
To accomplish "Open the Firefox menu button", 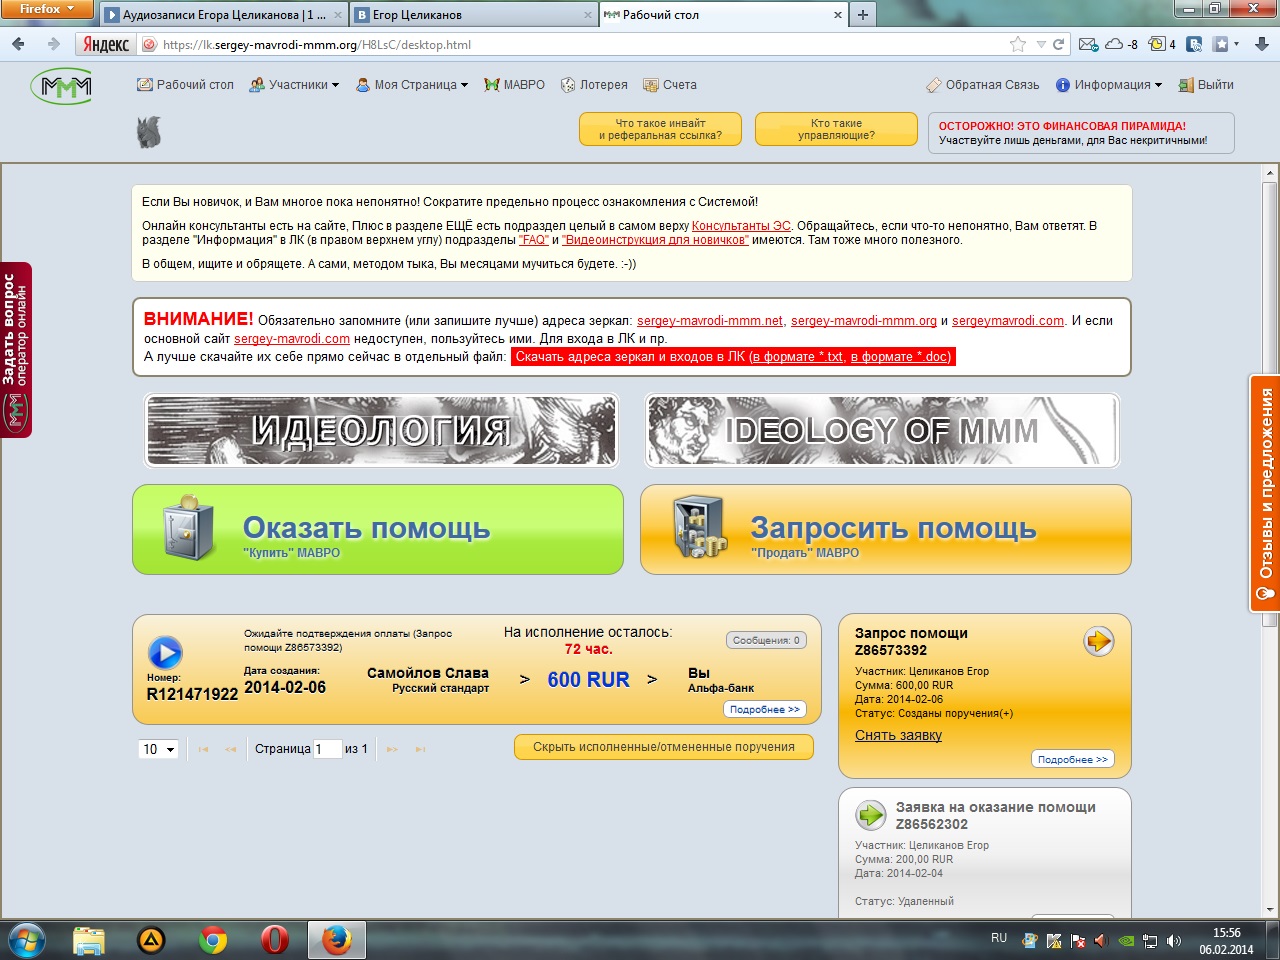I will coord(46,9).
